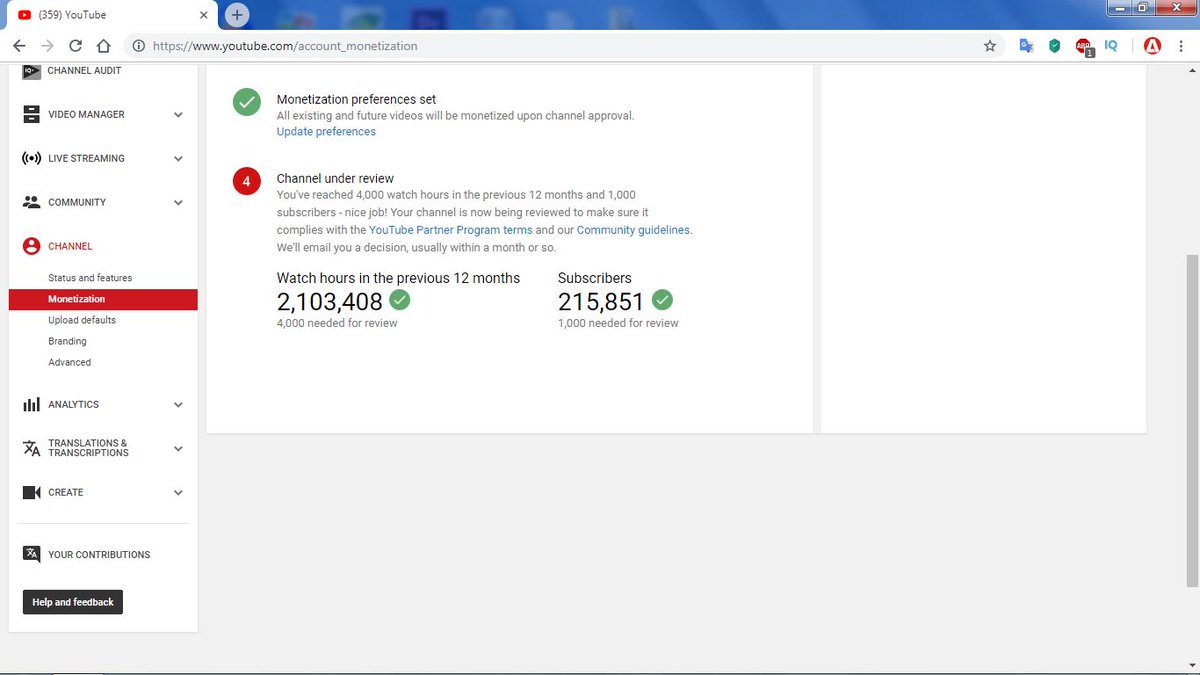The image size is (1200, 675).
Task: Click Update preferences link
Action: pyautogui.click(x=326, y=131)
